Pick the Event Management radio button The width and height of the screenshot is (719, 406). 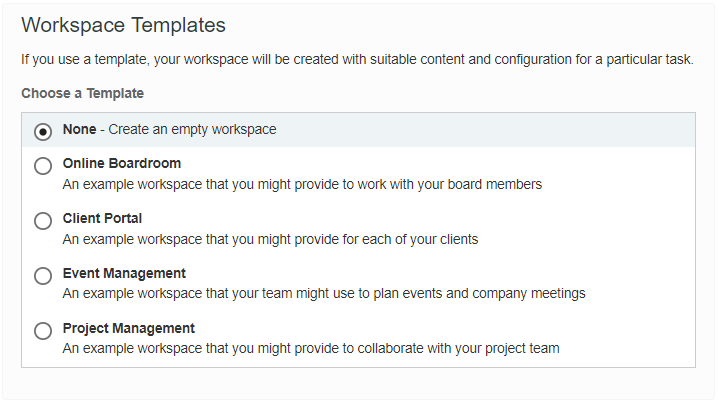[43, 276]
